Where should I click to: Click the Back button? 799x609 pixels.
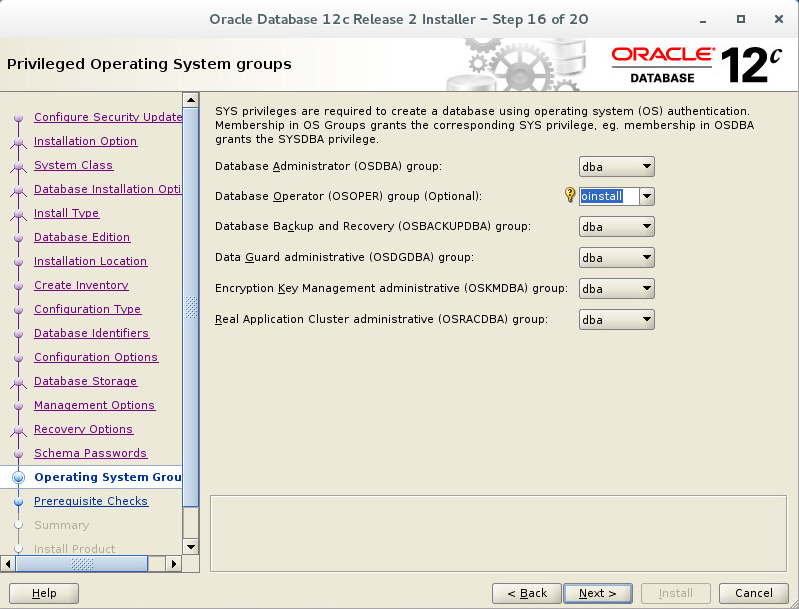[x=526, y=593]
